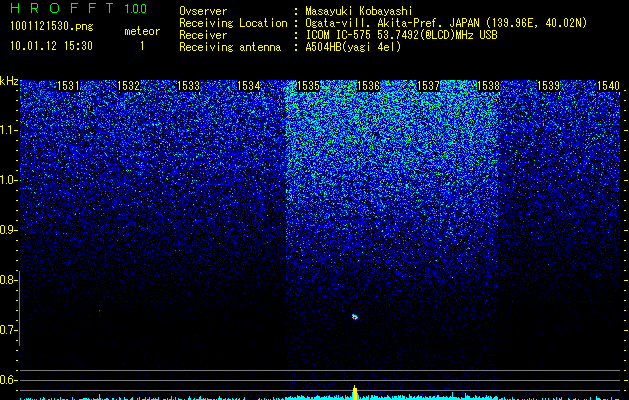The width and height of the screenshot is (629, 400).
Task: Click the Ovserver field label
Action: coord(203,11)
